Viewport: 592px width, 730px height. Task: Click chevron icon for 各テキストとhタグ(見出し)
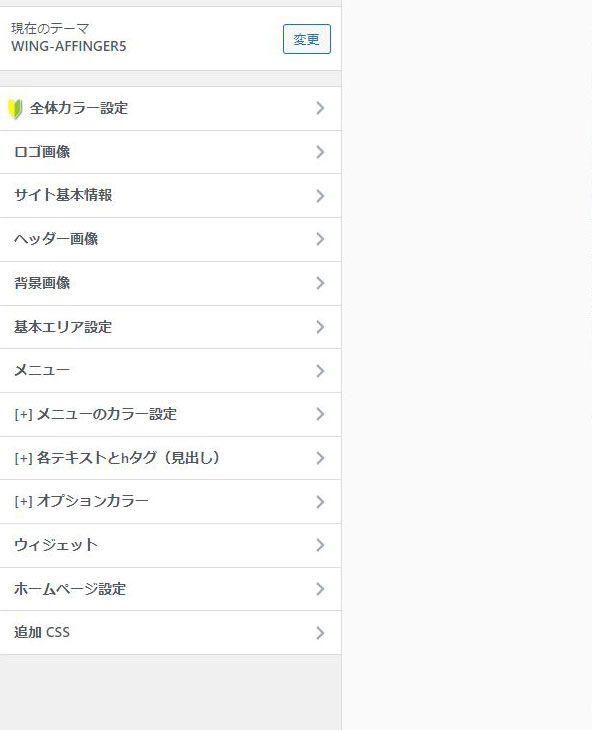click(x=320, y=458)
